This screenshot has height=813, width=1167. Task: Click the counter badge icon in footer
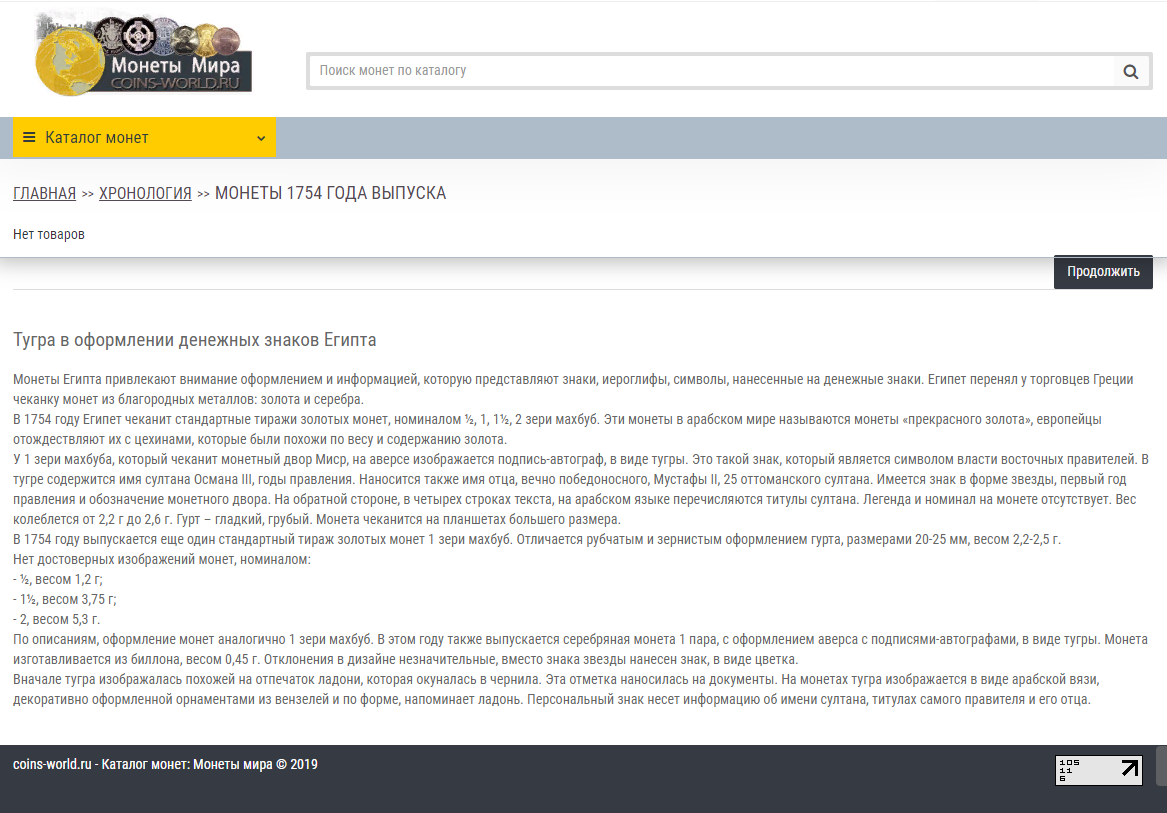pyautogui.click(x=1099, y=770)
